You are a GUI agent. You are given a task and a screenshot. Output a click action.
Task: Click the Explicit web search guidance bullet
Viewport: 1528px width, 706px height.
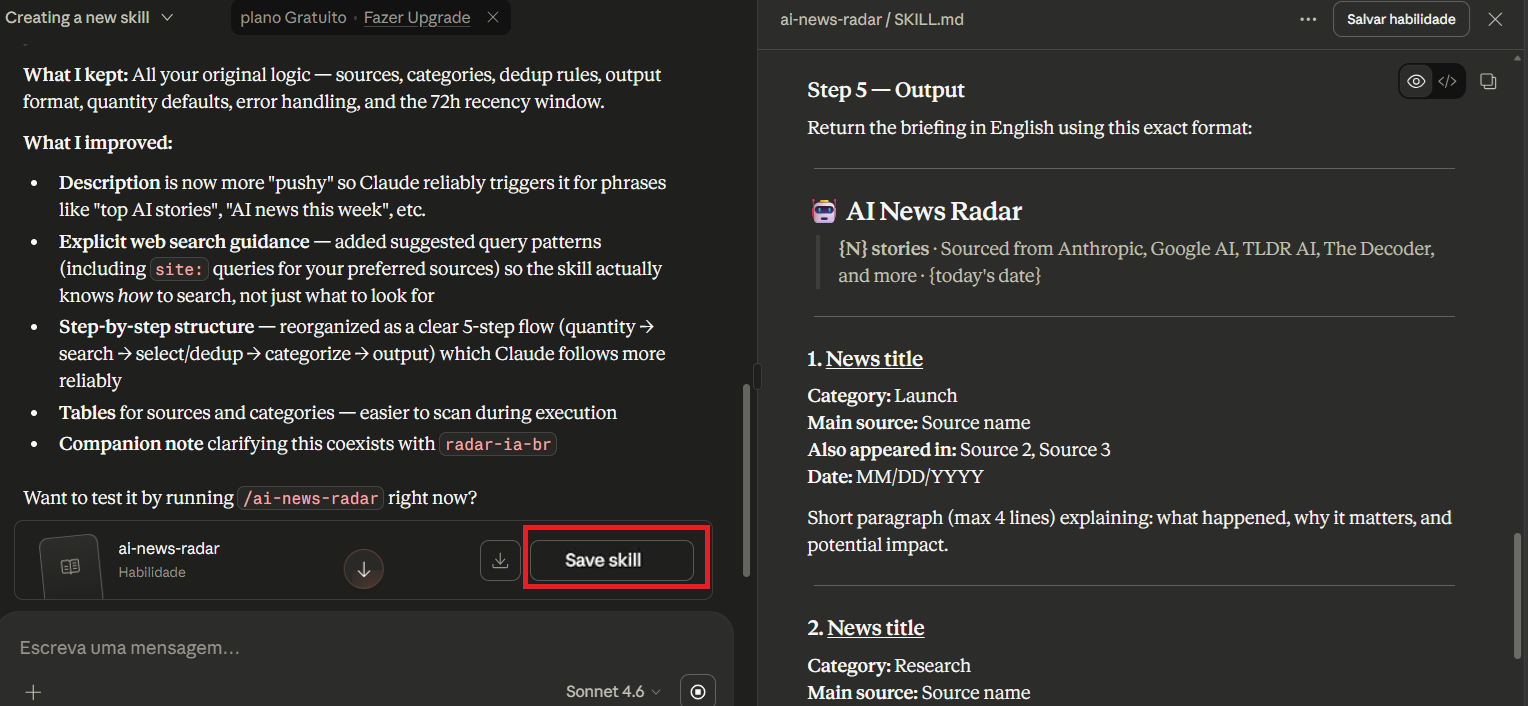(362, 269)
